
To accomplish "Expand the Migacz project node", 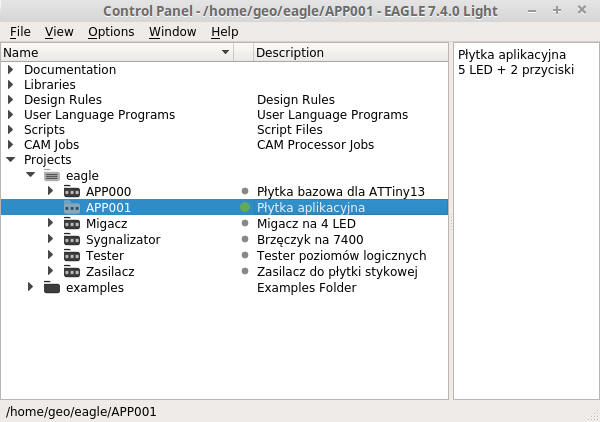I will (50, 223).
